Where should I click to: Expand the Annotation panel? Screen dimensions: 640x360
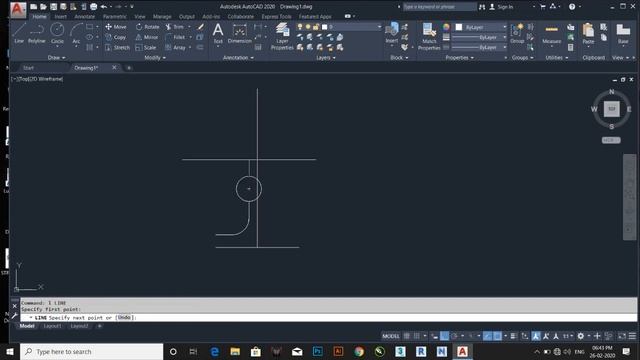coord(238,58)
